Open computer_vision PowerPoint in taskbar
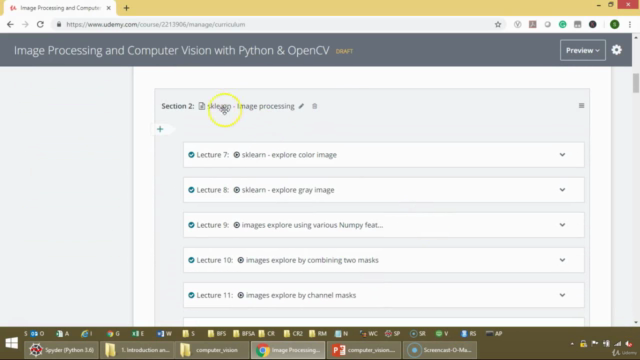Image resolution: width=640 pixels, height=360 pixels. click(364, 350)
